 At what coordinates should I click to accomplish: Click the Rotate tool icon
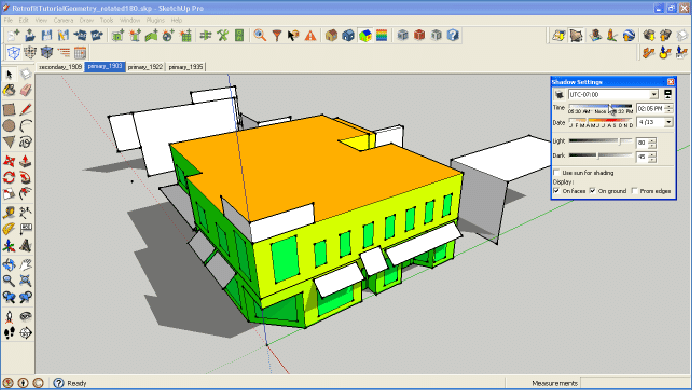click(x=9, y=178)
